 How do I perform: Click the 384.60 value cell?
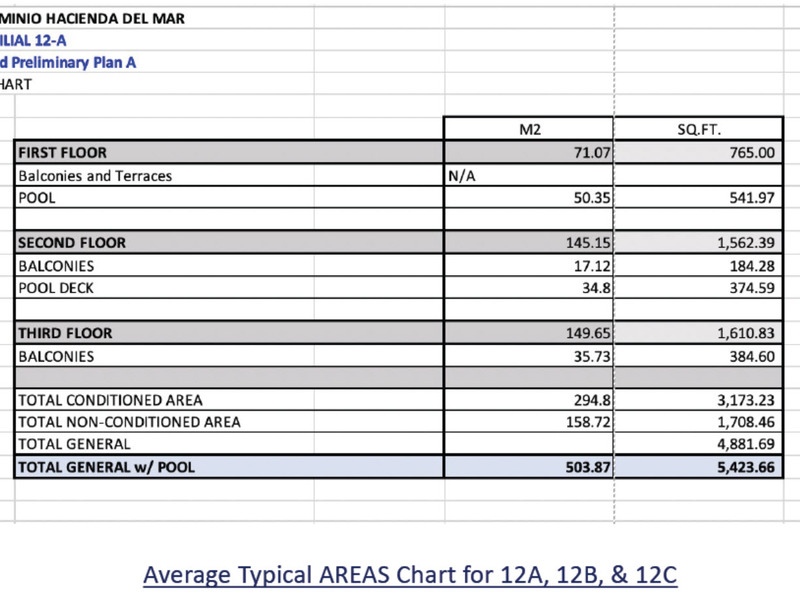pyautogui.click(x=698, y=356)
